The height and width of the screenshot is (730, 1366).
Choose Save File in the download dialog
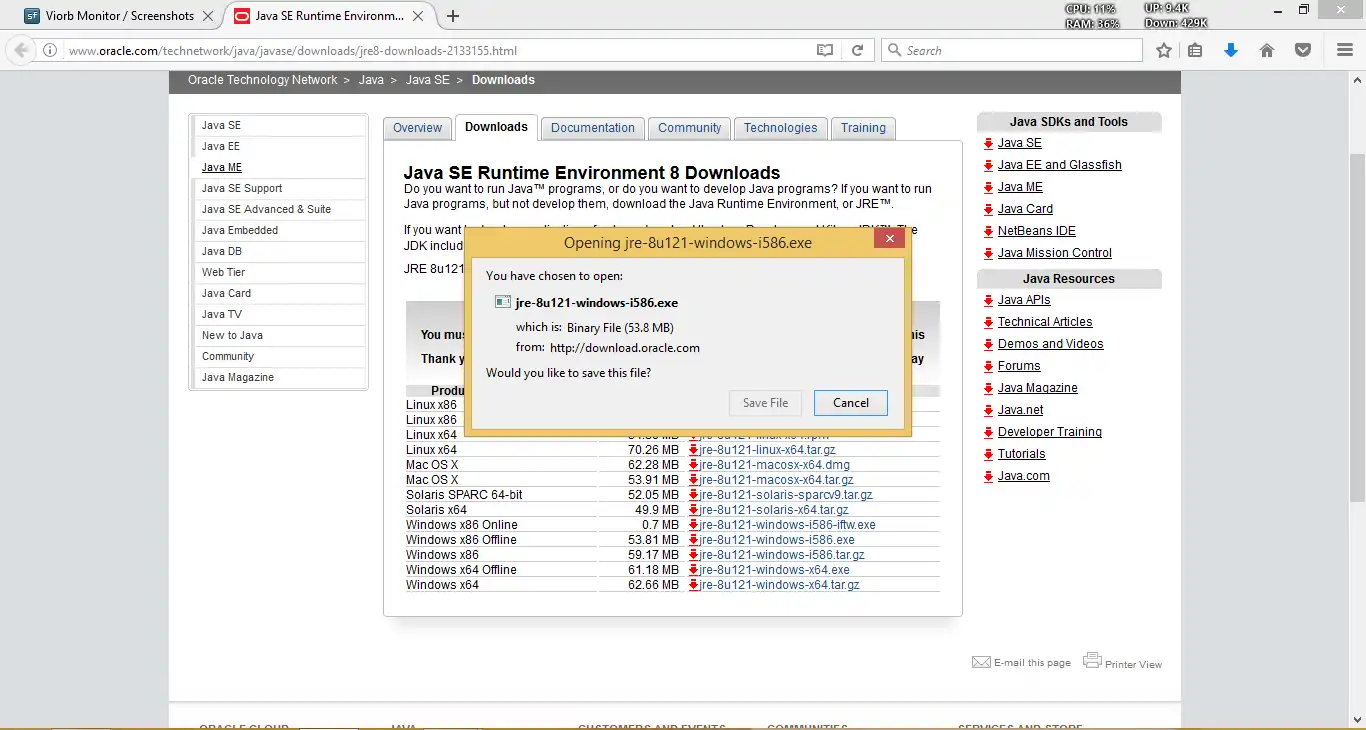click(x=766, y=403)
